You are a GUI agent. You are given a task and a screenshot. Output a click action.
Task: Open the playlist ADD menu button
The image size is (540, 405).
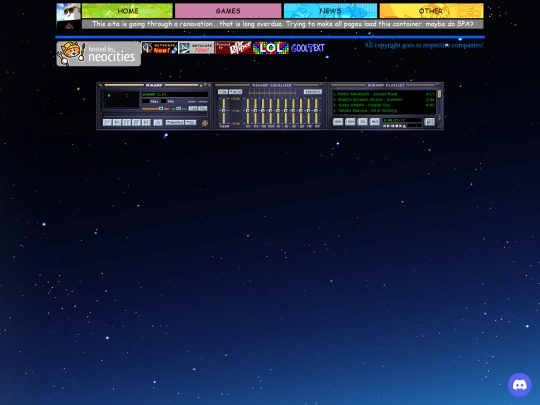pyautogui.click(x=338, y=122)
